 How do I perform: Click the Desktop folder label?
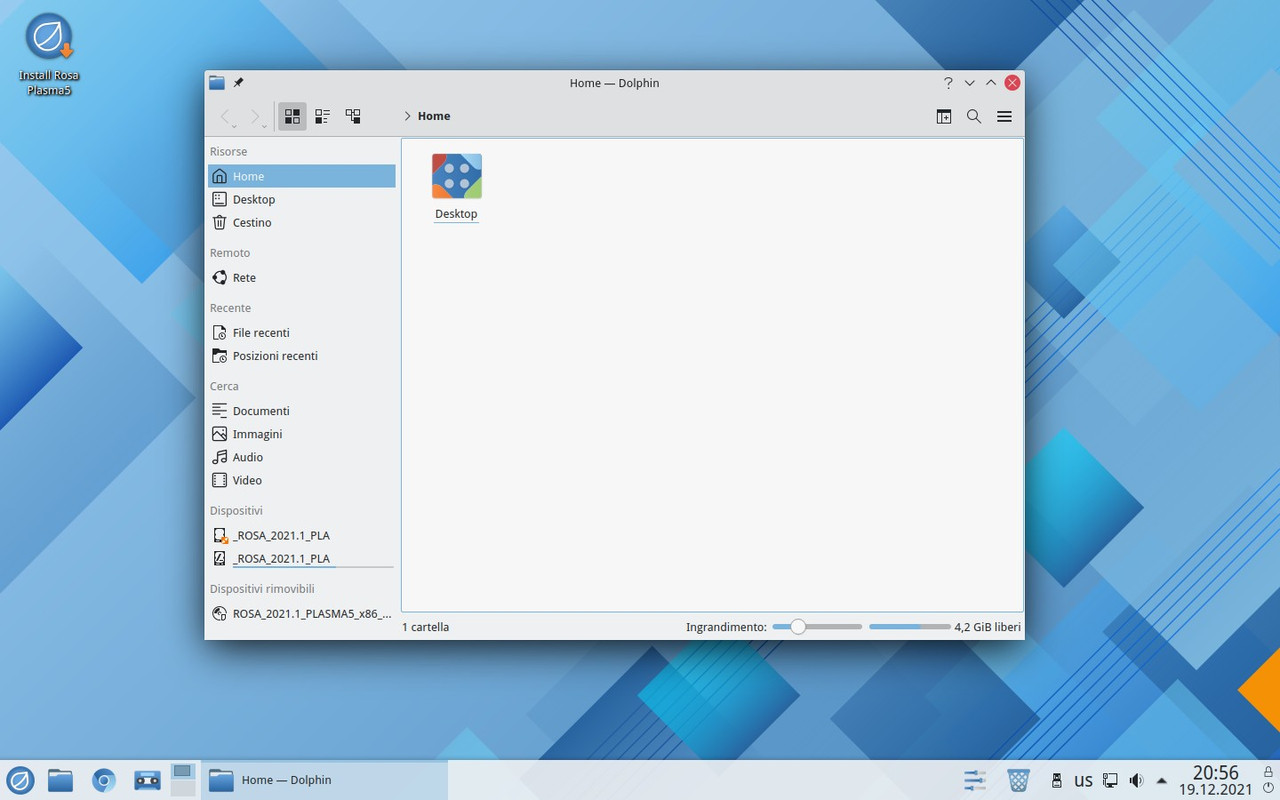tap(456, 214)
